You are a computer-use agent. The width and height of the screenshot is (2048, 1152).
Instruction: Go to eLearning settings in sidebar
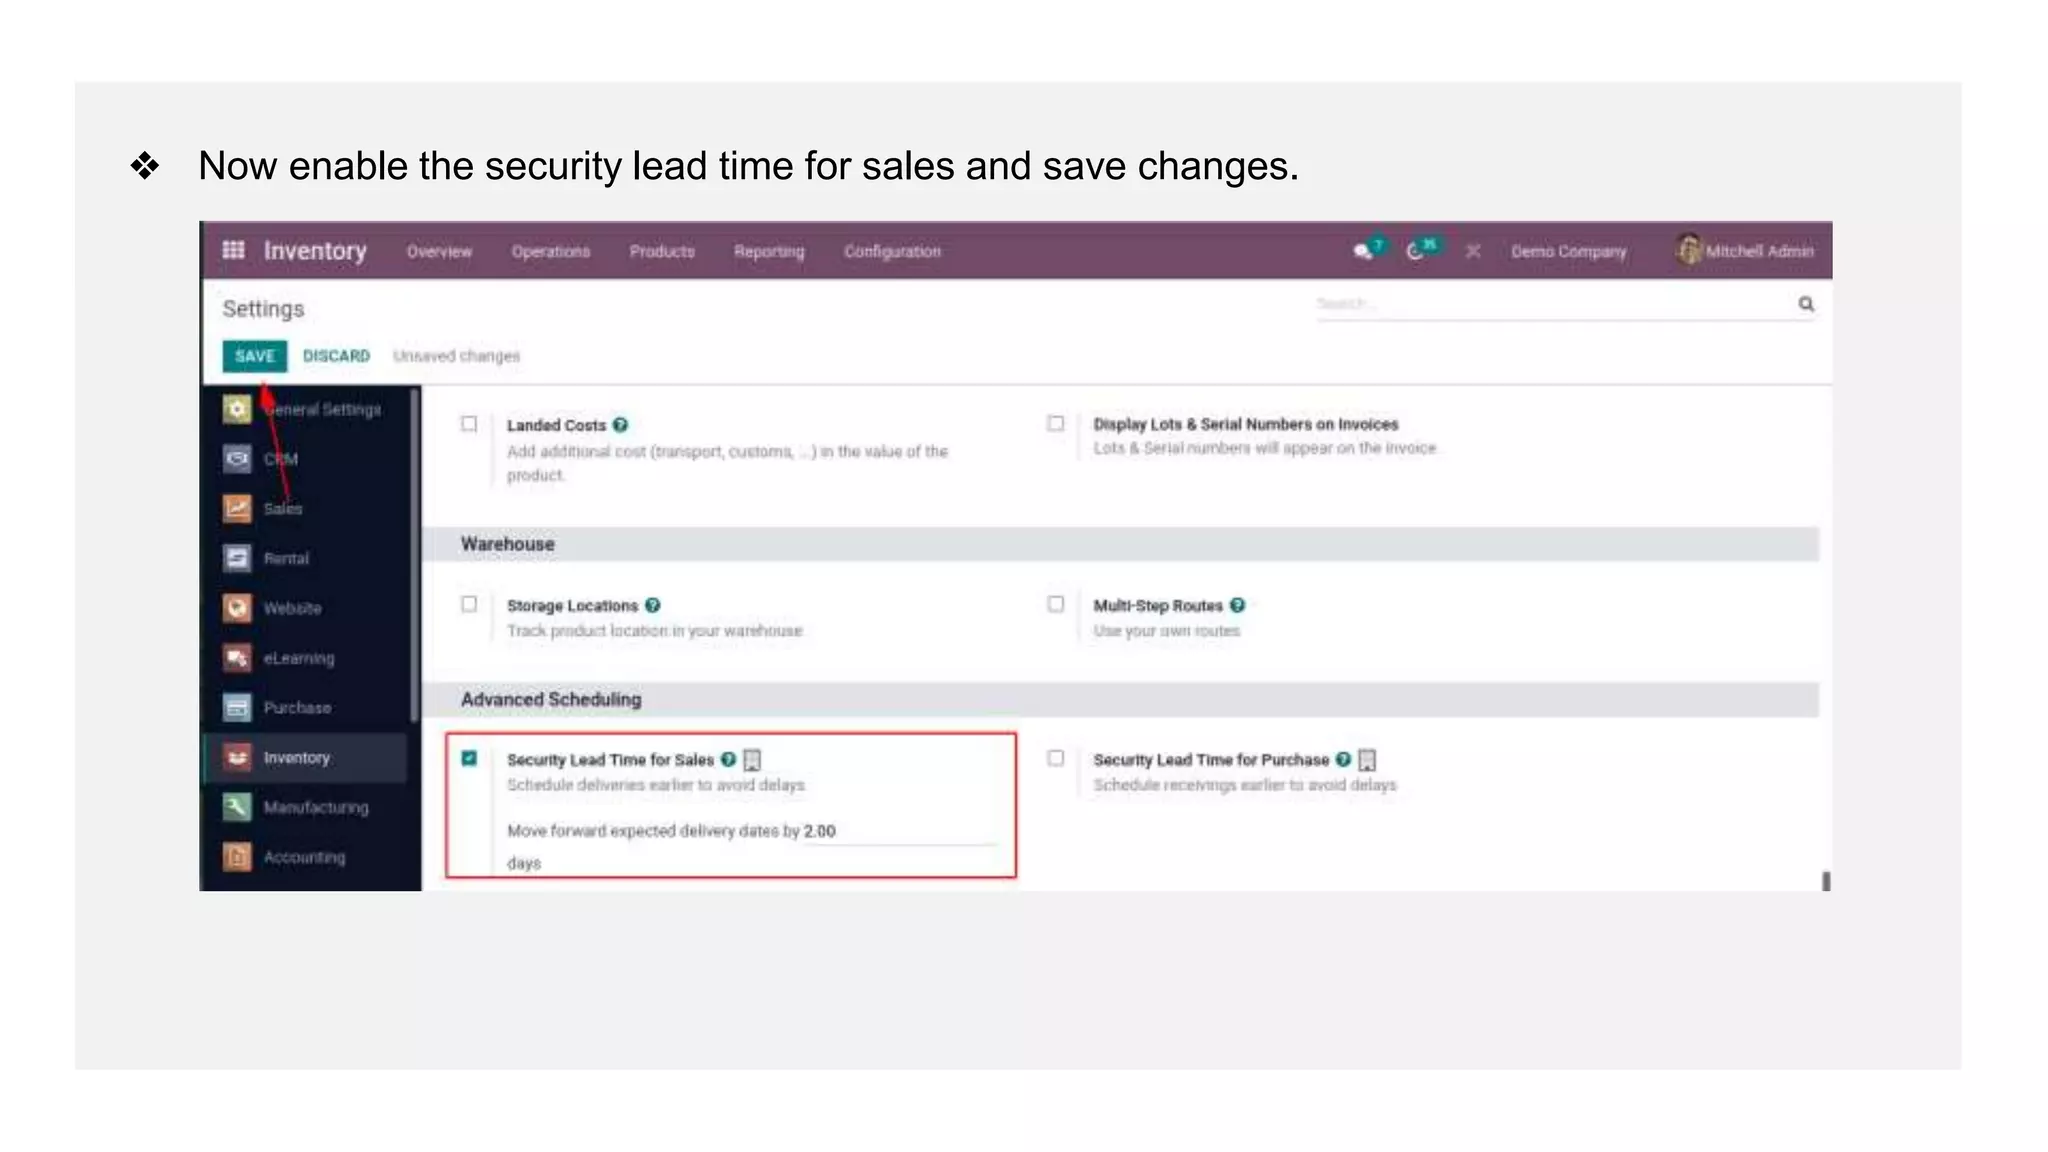(299, 659)
